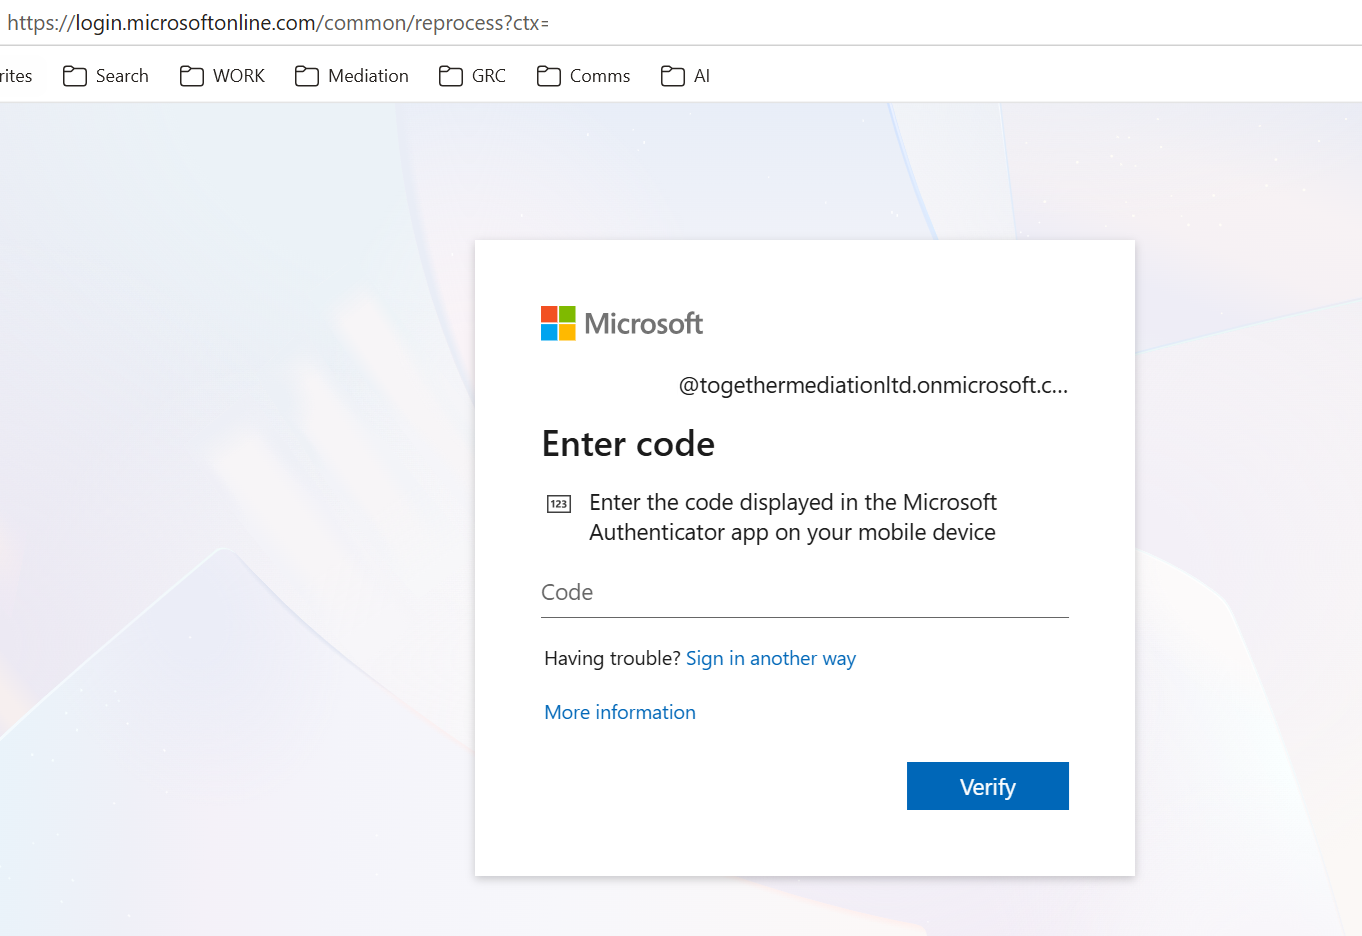Click the Microsoft wordmark text
Screen dimensions: 1362x936
click(x=643, y=323)
